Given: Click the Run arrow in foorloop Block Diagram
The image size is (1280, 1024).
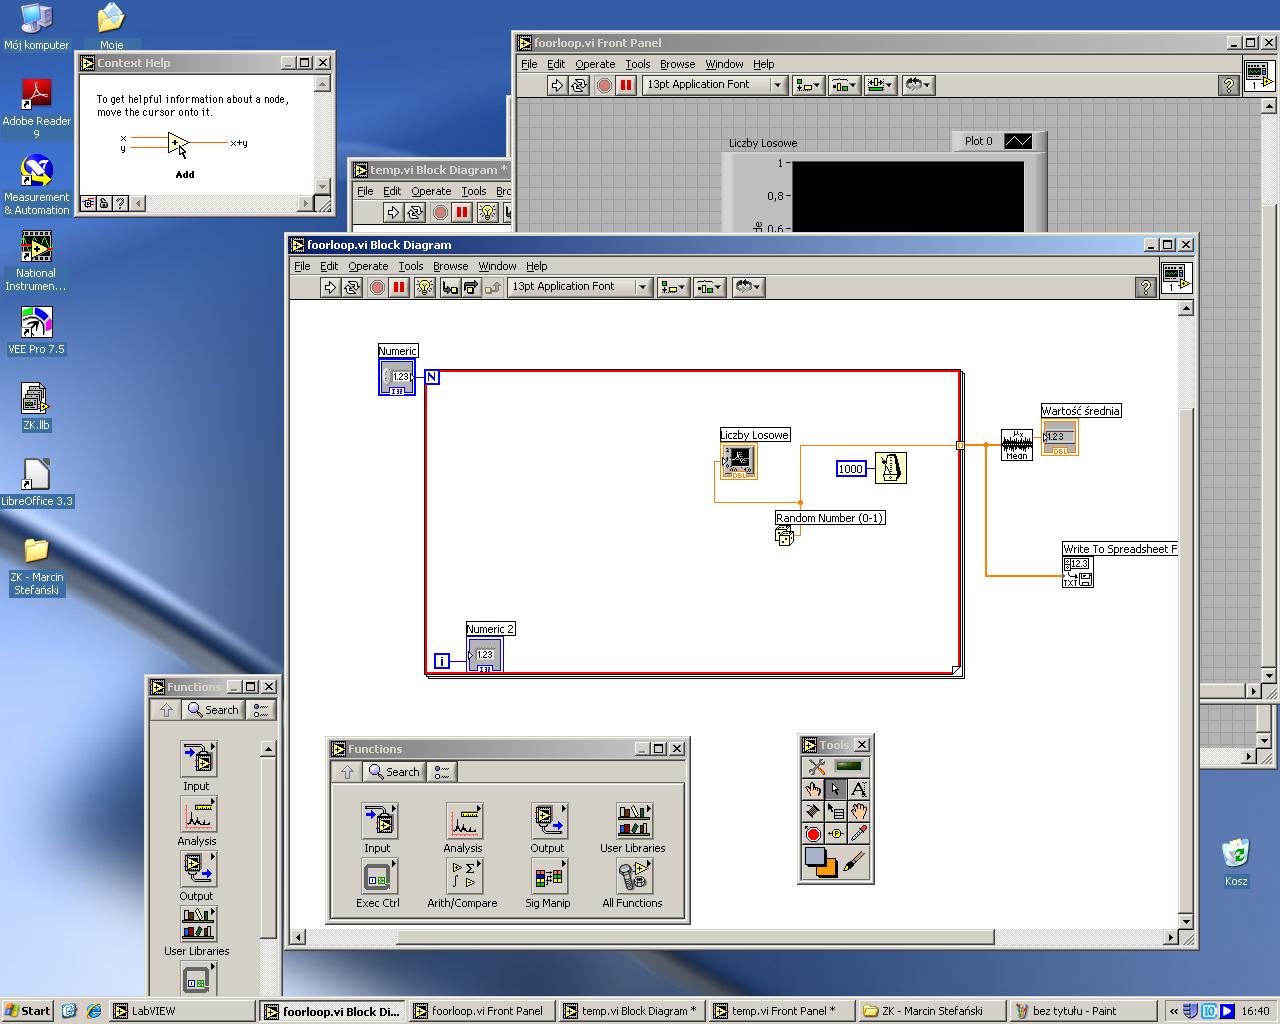Looking at the screenshot, I should 330,288.
